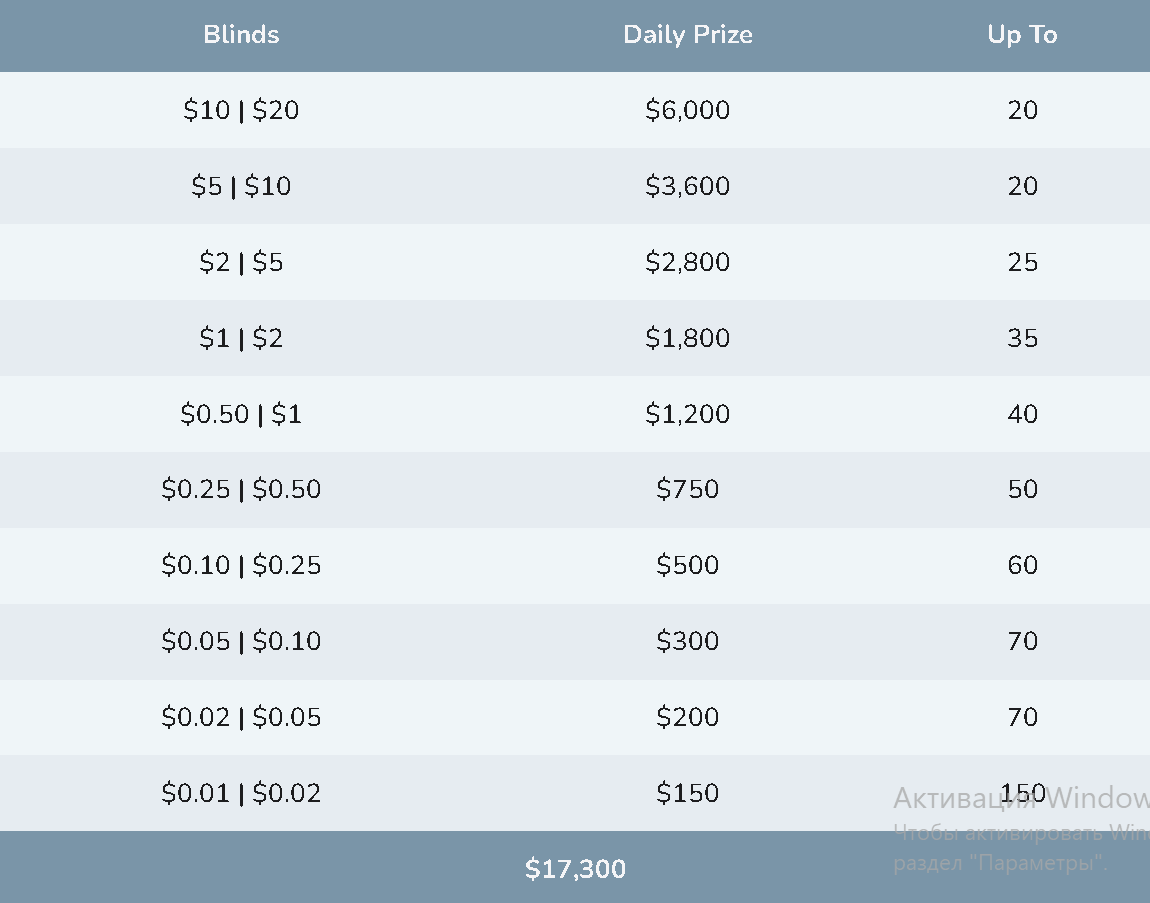Viewport: 1150px width, 903px height.
Task: Select the Up To value 25
Action: coord(1022,262)
